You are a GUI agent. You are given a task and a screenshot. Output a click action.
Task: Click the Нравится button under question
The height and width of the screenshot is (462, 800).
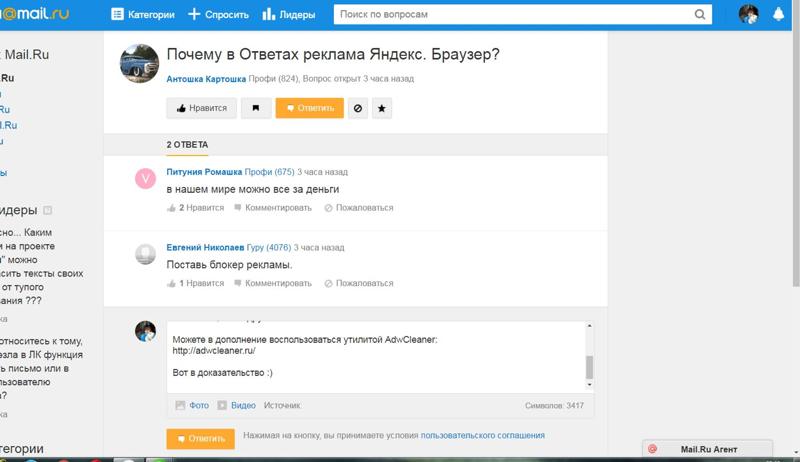pos(202,108)
